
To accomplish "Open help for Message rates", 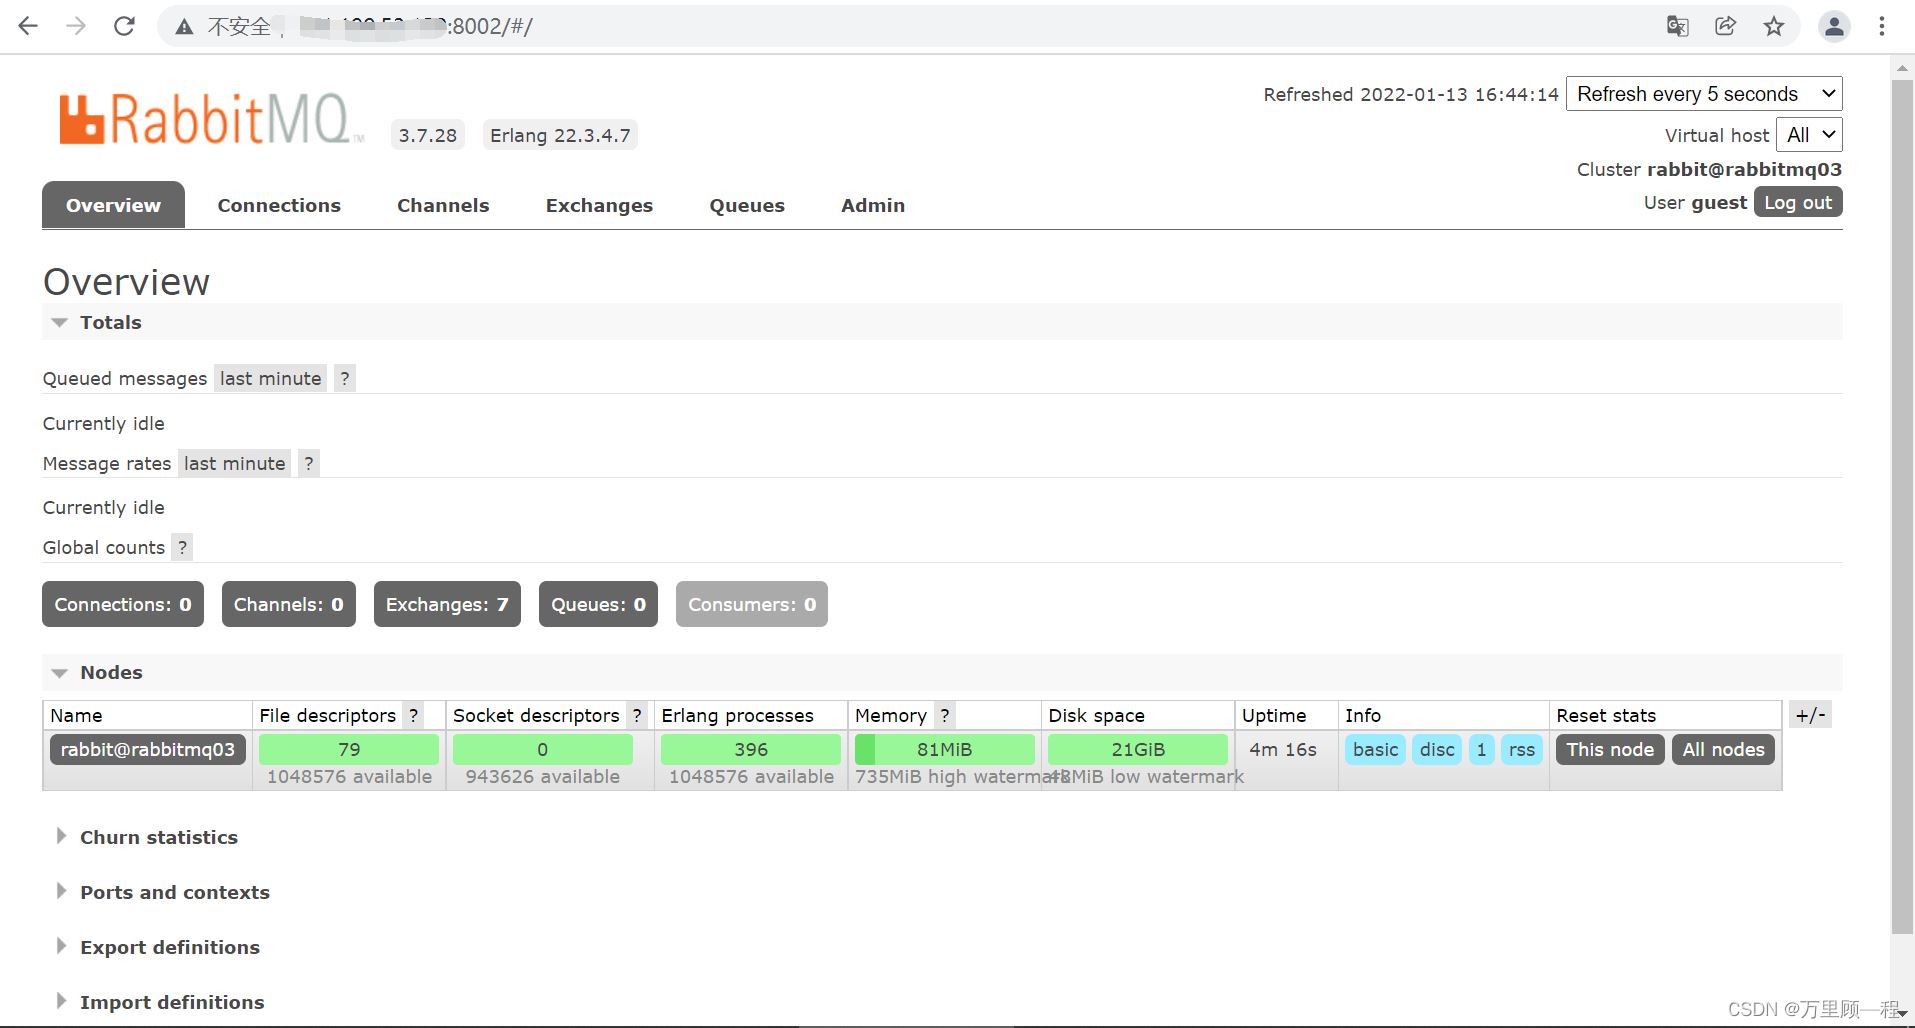I will (309, 463).
